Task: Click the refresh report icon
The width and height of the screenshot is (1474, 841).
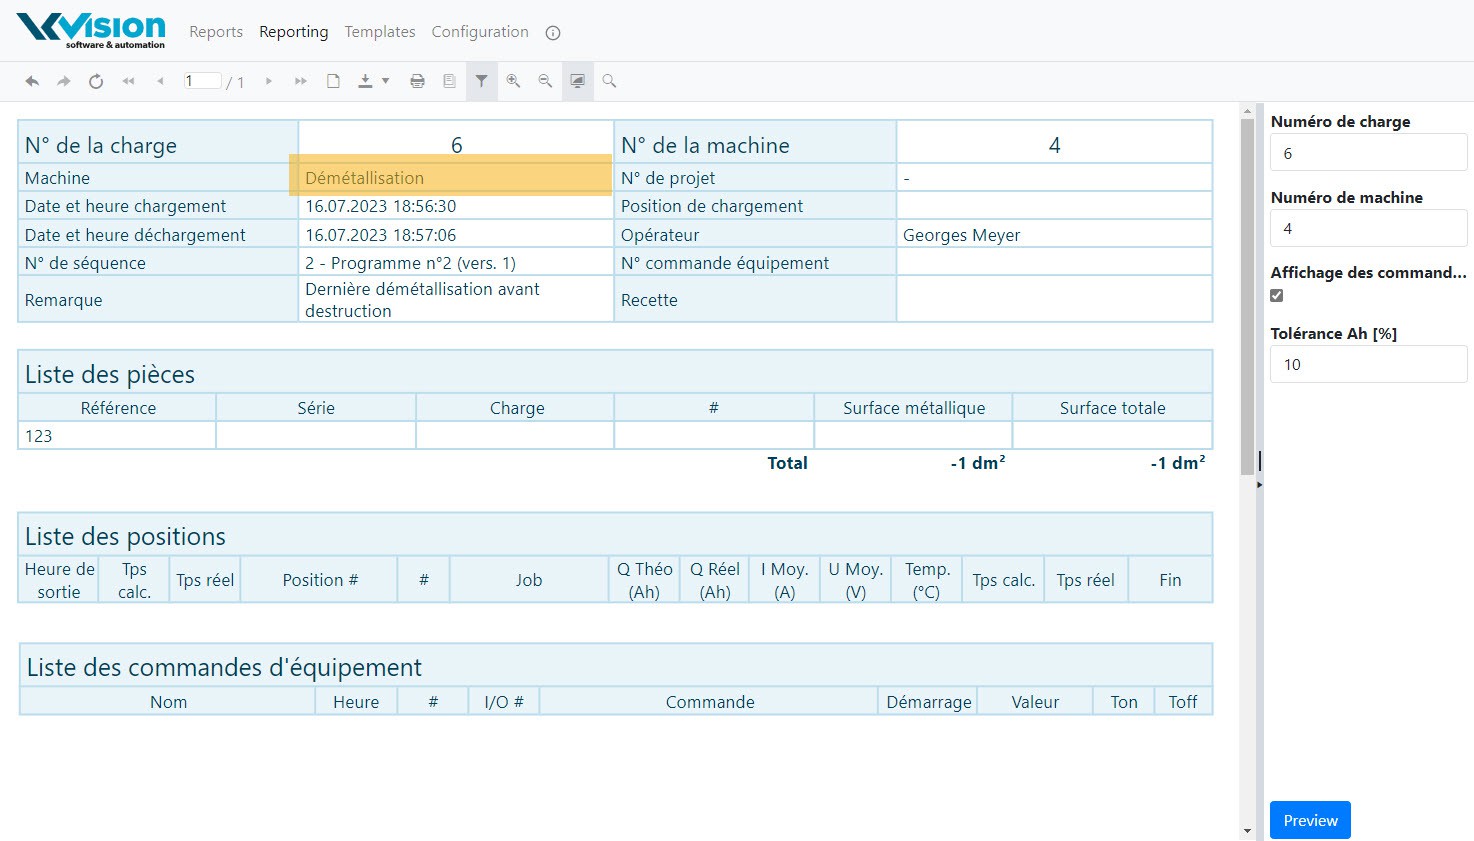Action: [x=96, y=82]
